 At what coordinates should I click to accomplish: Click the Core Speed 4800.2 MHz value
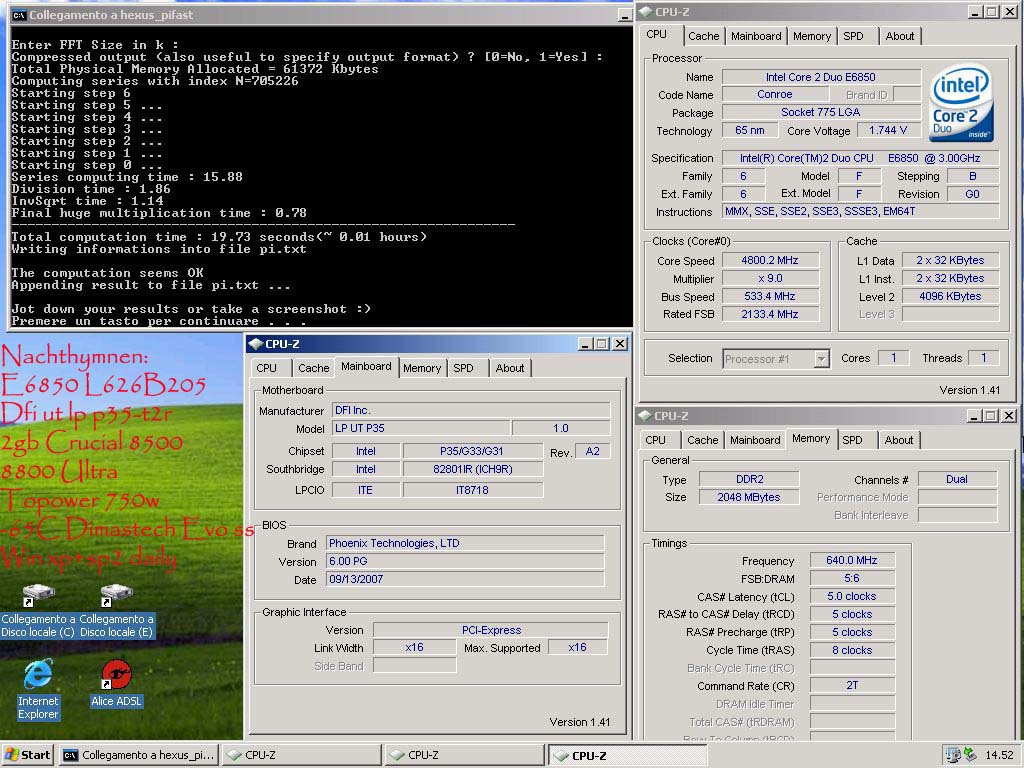(x=770, y=261)
